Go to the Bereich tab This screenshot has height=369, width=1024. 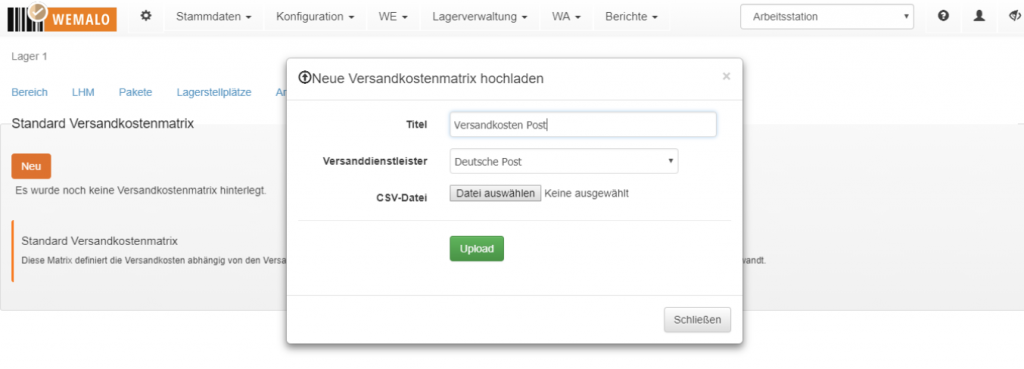pyautogui.click(x=29, y=92)
